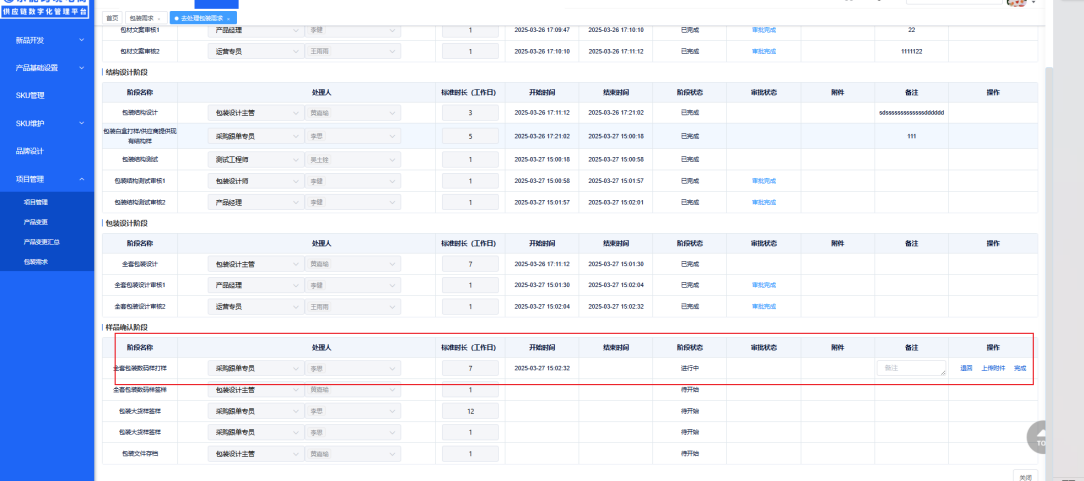
Task: Click the 备注 textarea in highlighted row
Action: coord(911,368)
